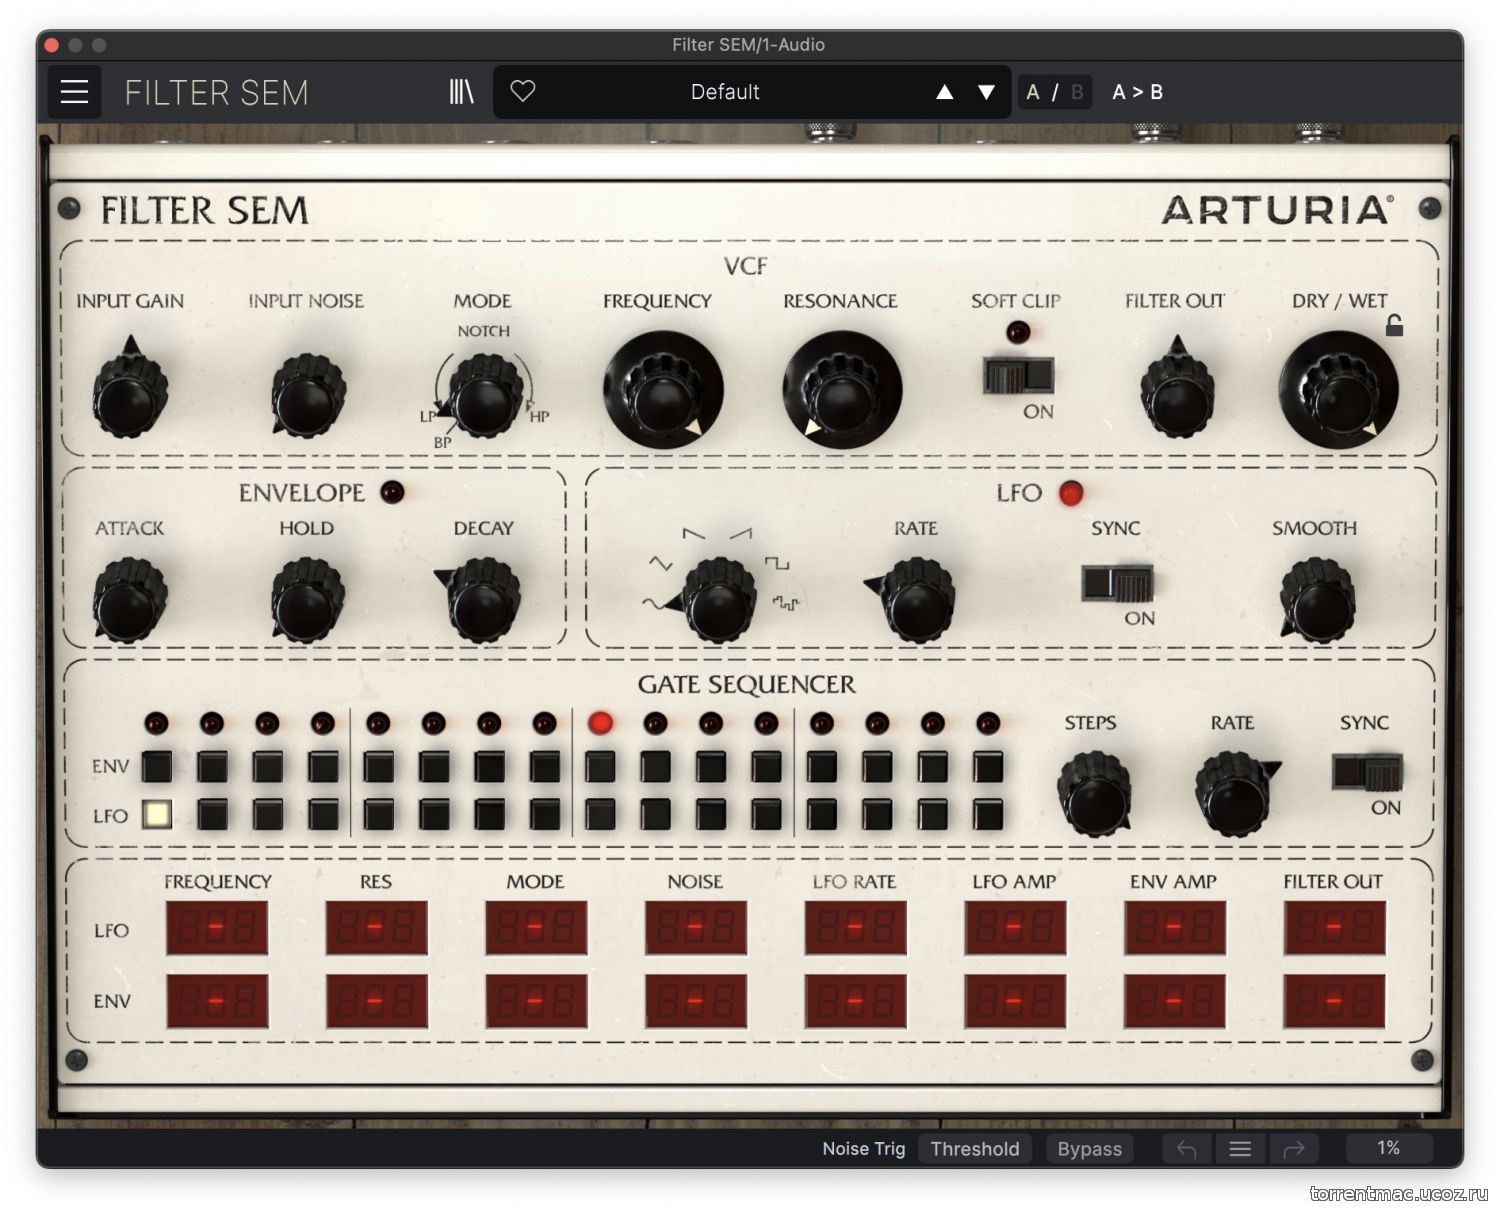
Task: Click the Gate Sequencer Steps knob
Action: (x=1095, y=794)
